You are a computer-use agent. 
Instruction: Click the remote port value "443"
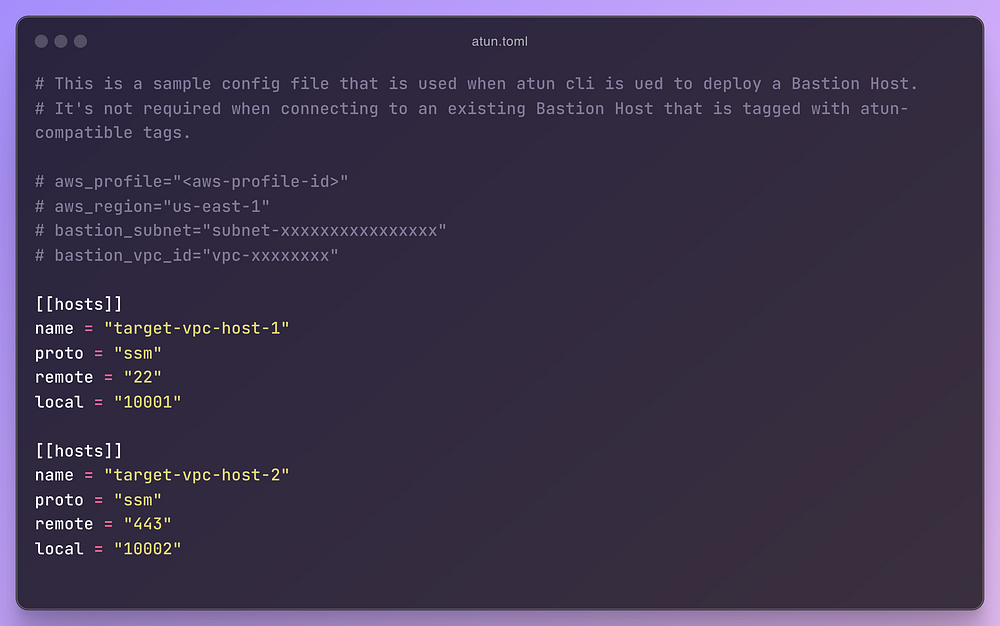[x=148, y=524]
